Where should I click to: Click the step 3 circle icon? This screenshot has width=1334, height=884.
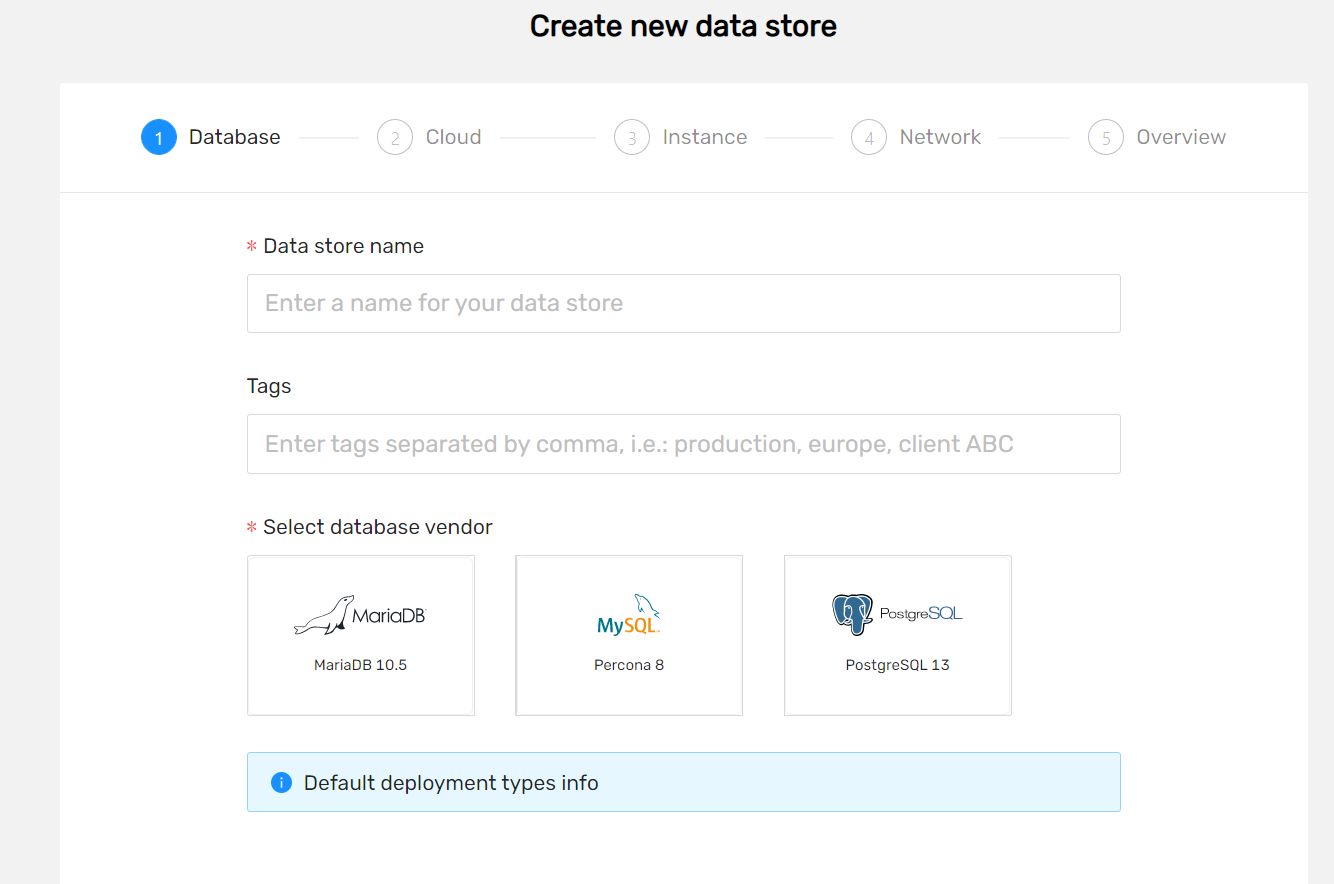click(632, 137)
